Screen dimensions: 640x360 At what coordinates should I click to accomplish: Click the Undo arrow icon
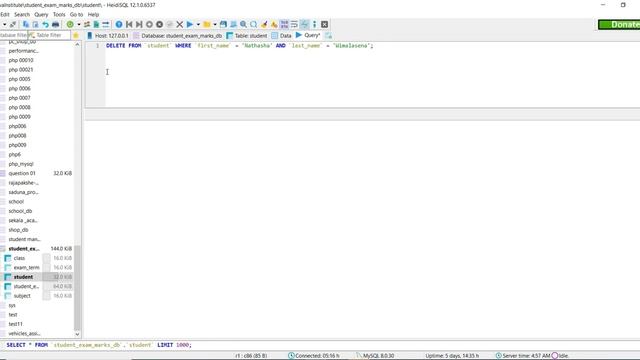[x=45, y=24]
